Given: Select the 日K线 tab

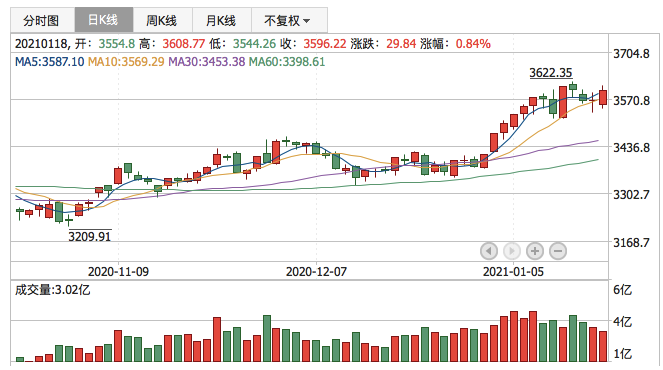Looking at the screenshot, I should click(104, 20).
